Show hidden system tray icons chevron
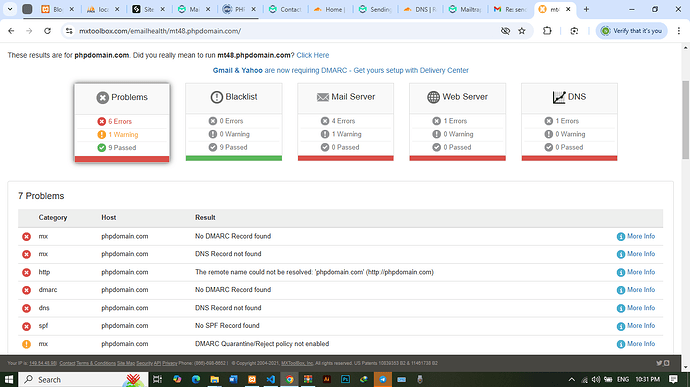 pos(571,379)
